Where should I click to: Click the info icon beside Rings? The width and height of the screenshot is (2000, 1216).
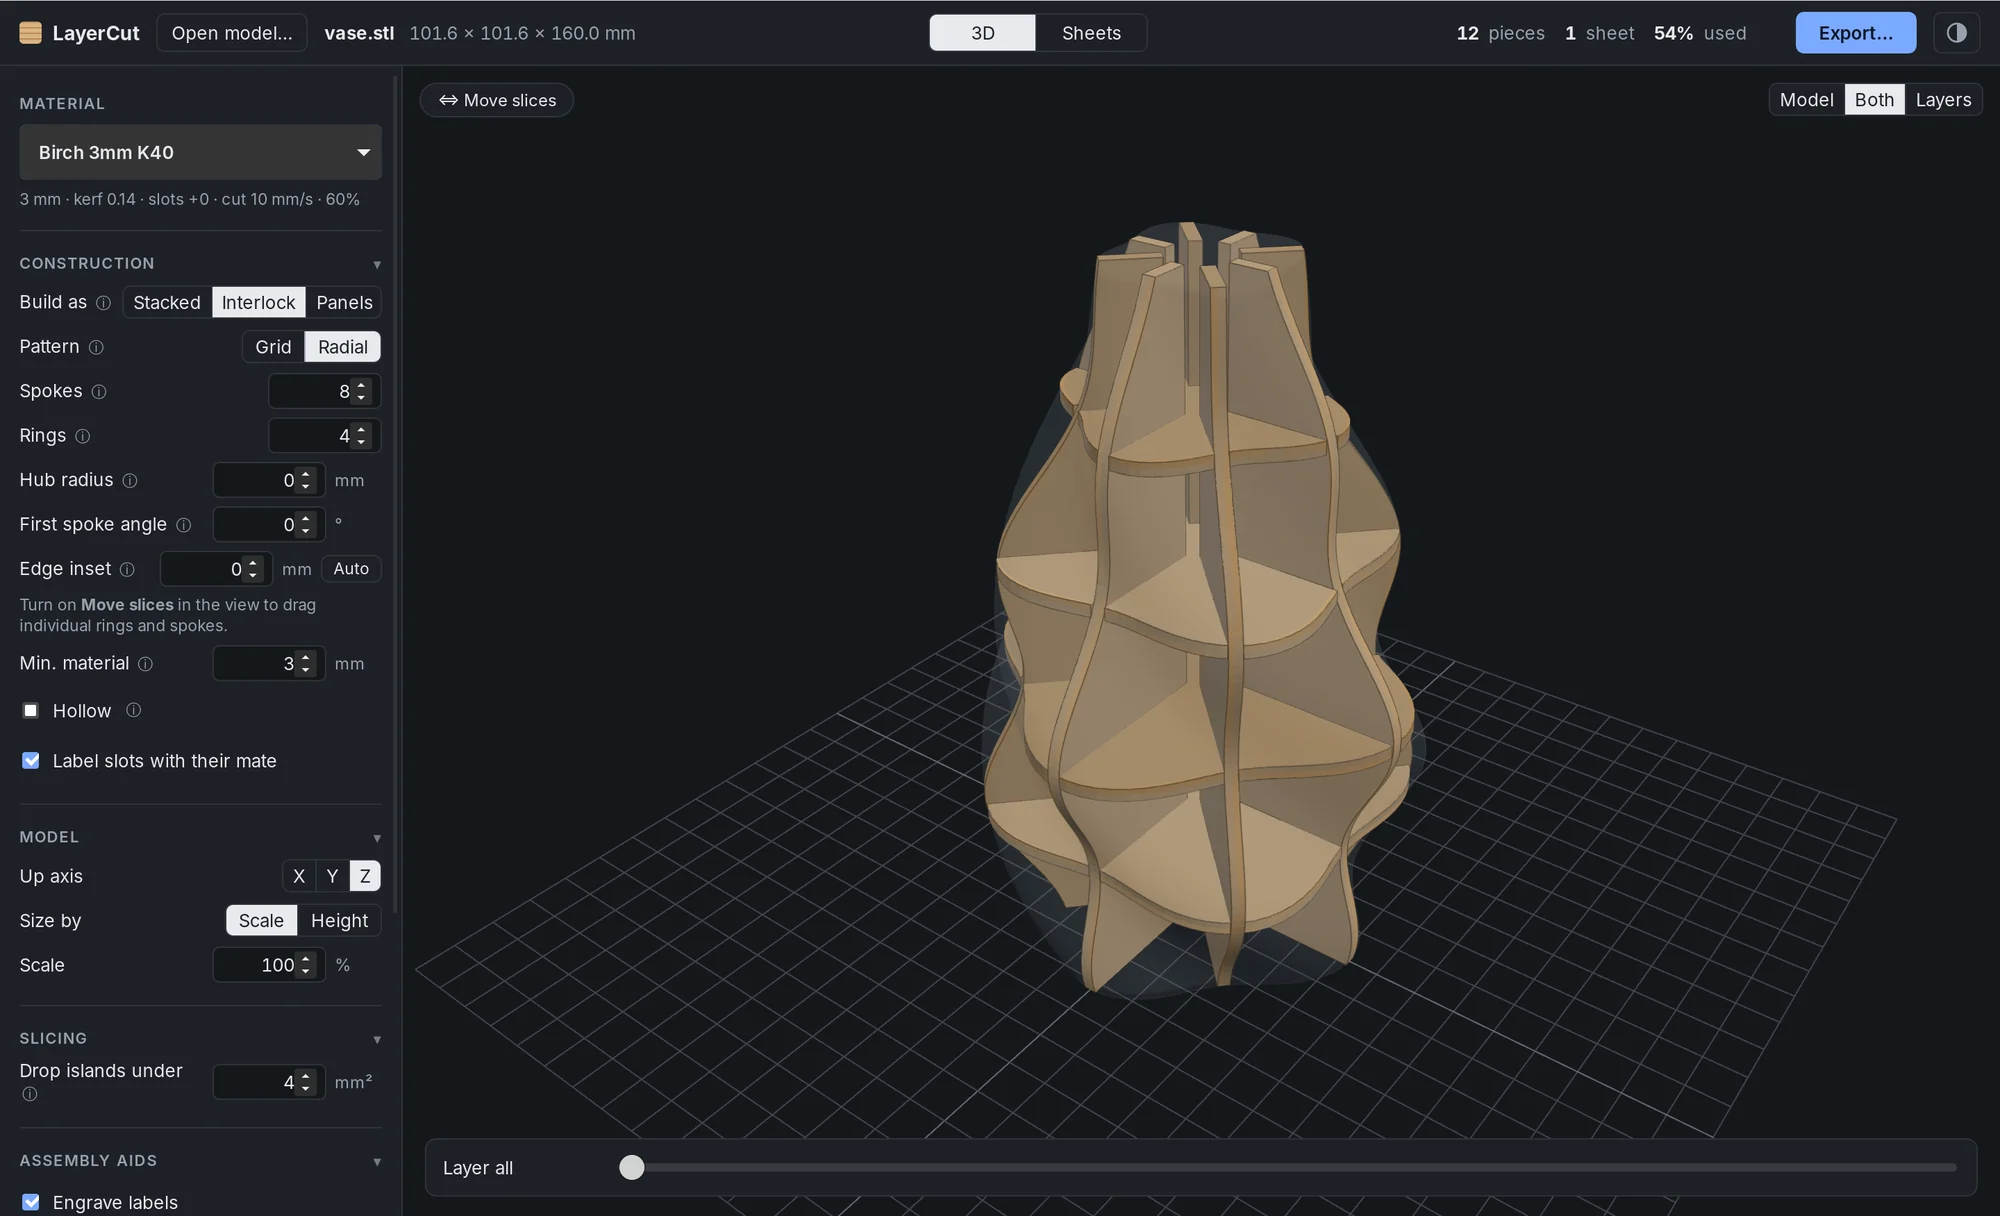(83, 436)
